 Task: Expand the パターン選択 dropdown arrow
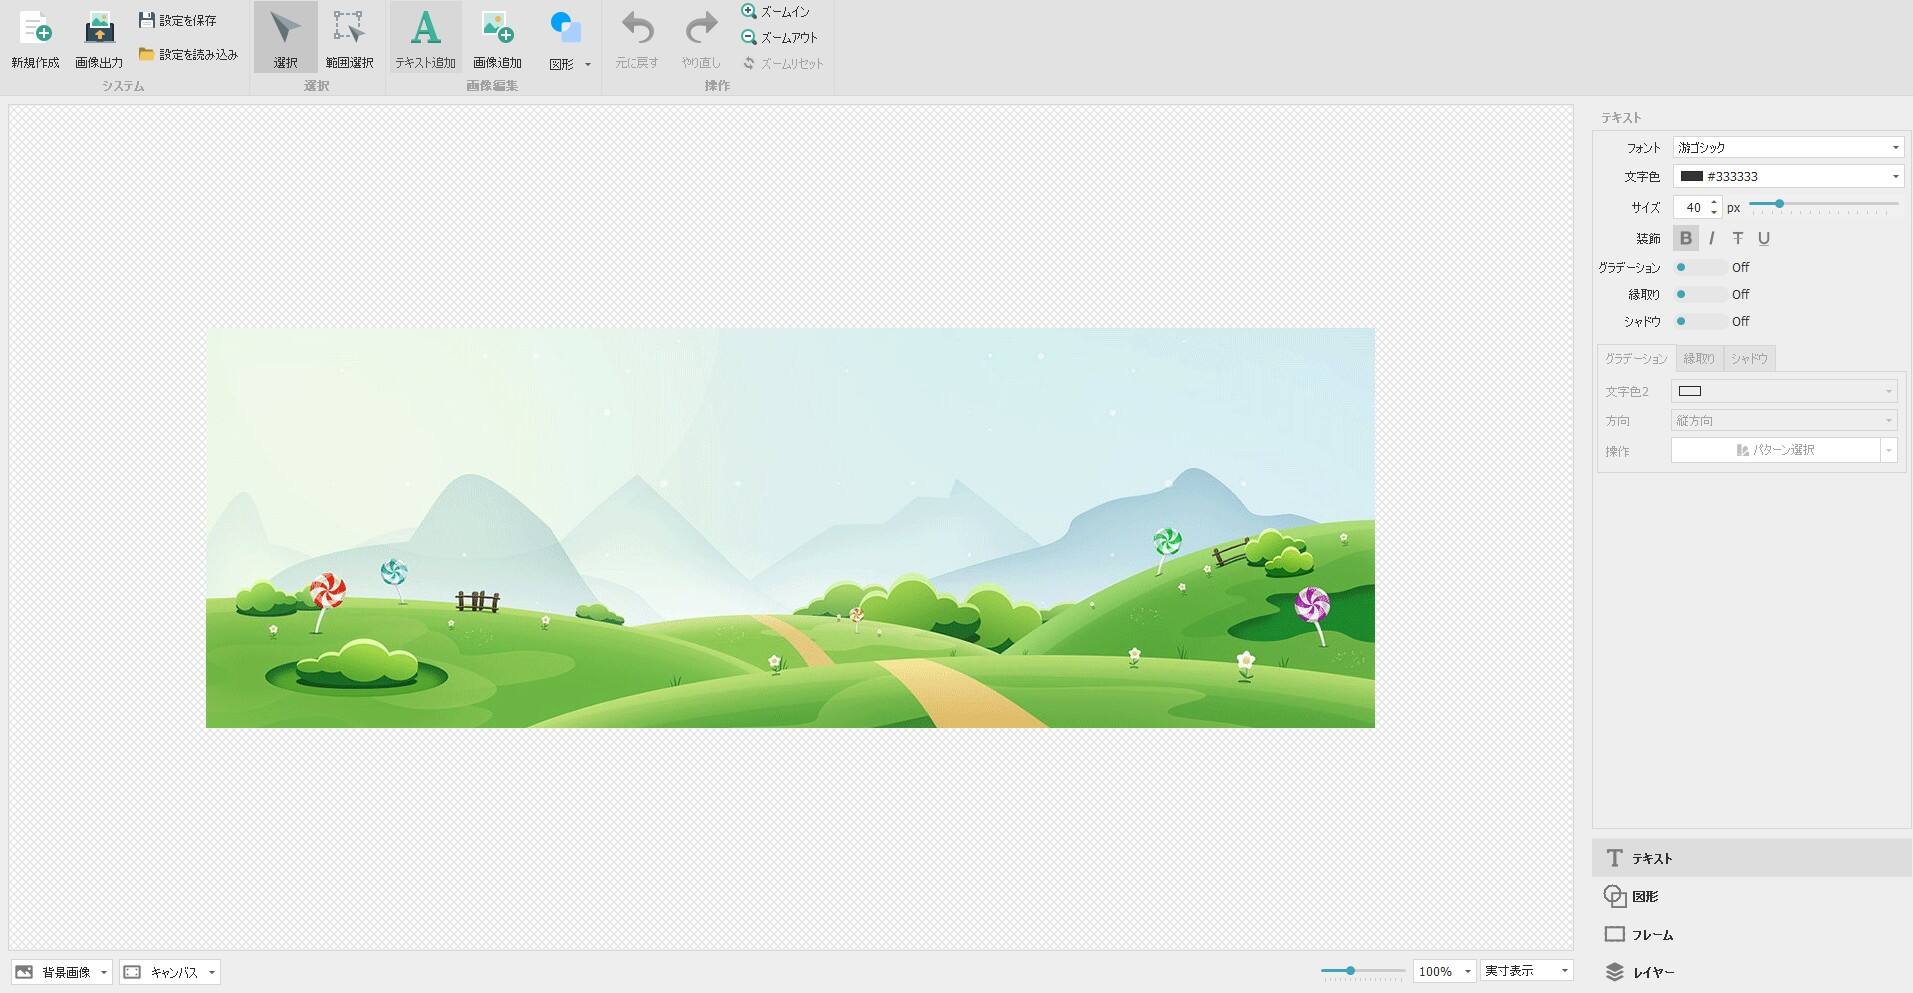pos(1889,450)
